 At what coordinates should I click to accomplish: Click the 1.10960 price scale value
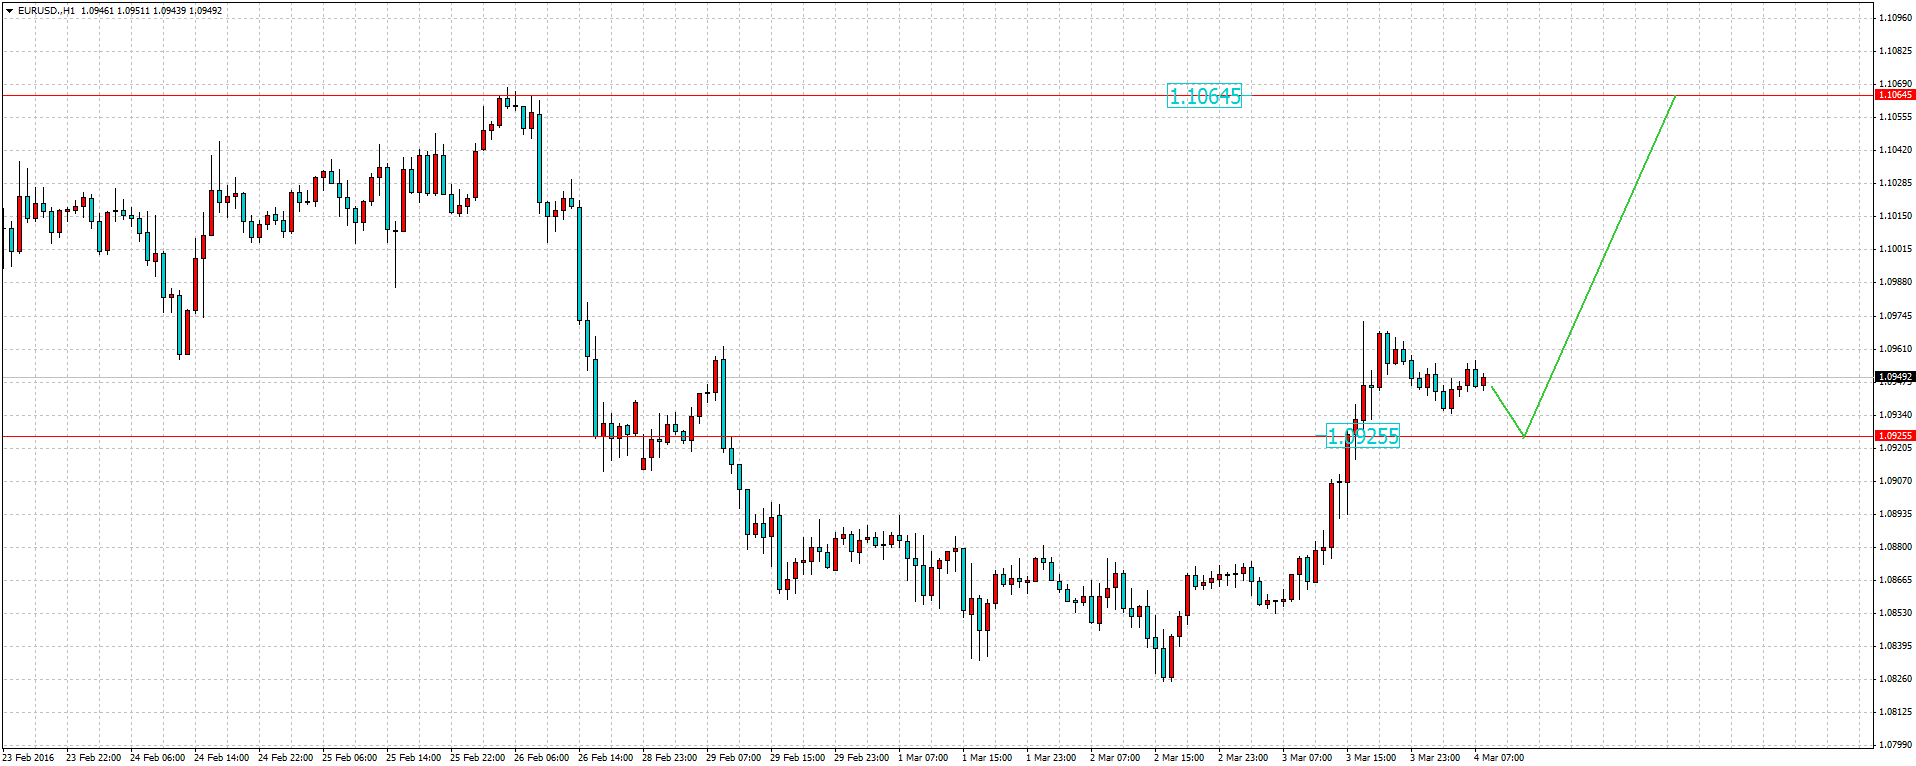pyautogui.click(x=1895, y=18)
